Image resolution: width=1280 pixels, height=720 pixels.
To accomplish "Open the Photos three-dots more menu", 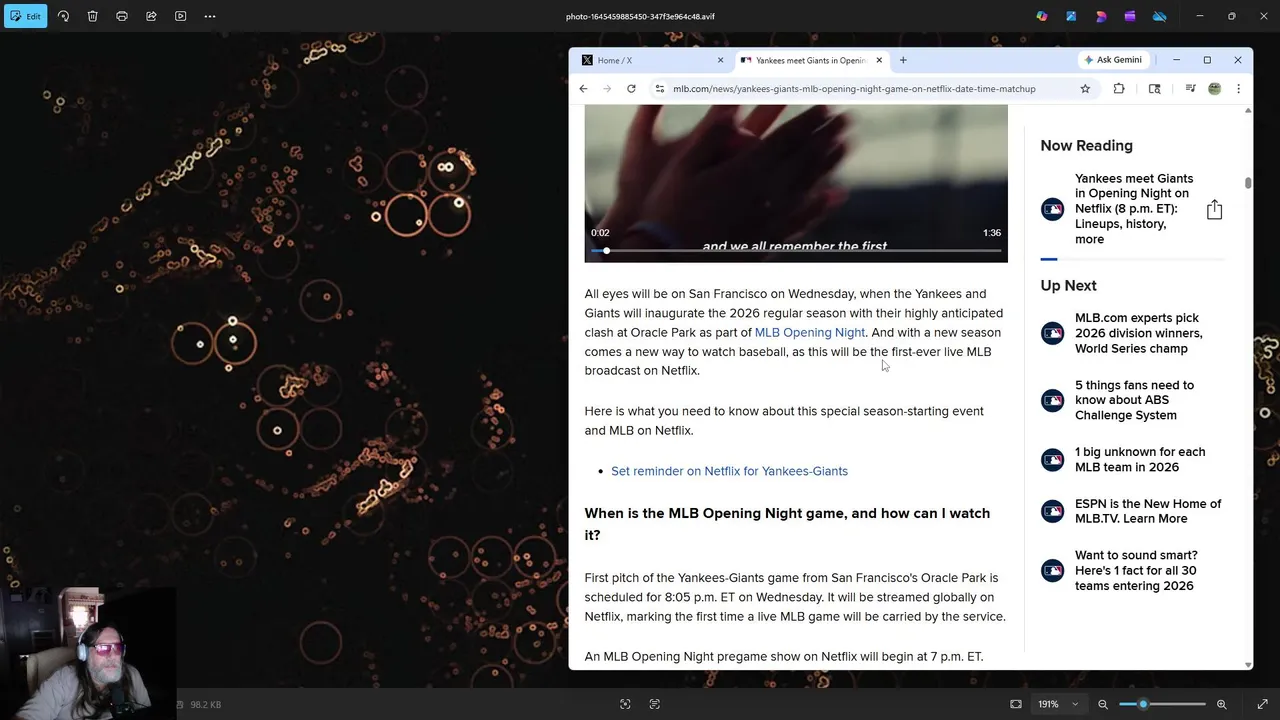I will (x=210, y=16).
